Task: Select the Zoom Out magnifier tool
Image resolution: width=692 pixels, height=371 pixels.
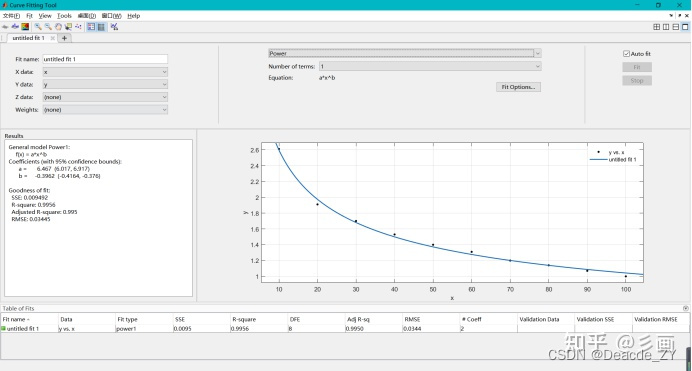Action: [x=48, y=27]
